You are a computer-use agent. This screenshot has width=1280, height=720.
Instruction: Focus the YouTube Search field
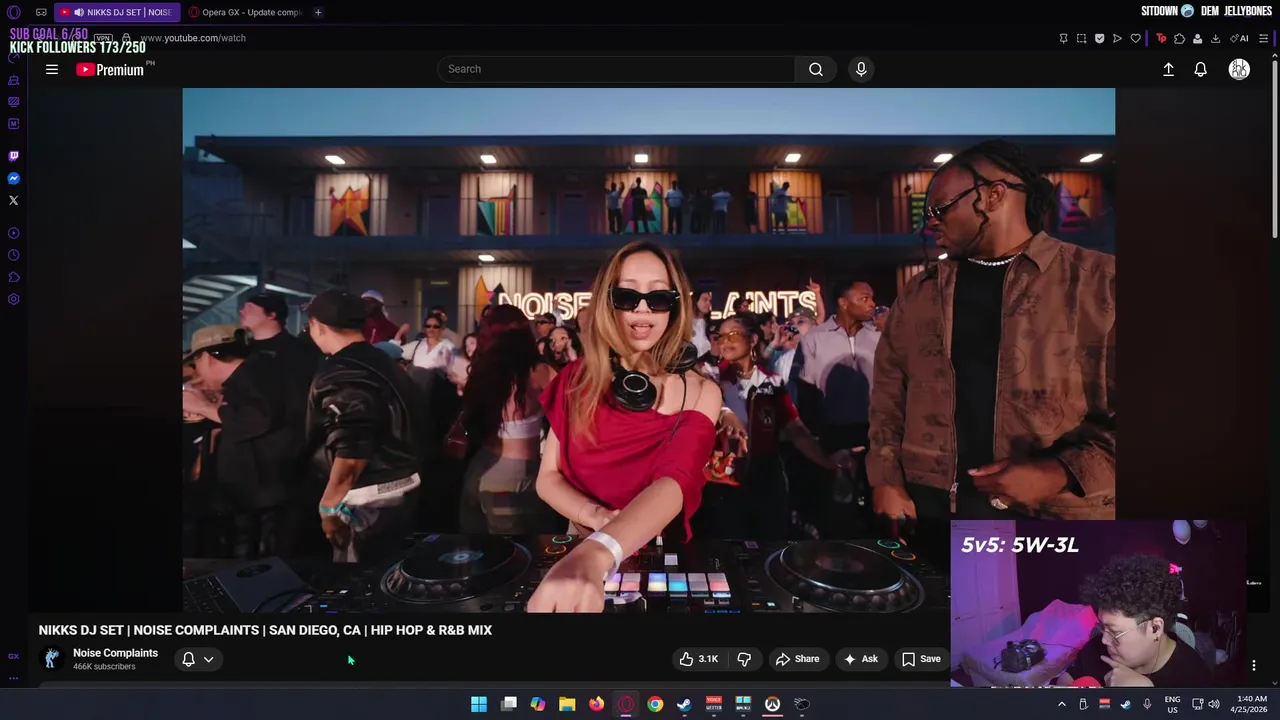click(x=616, y=69)
